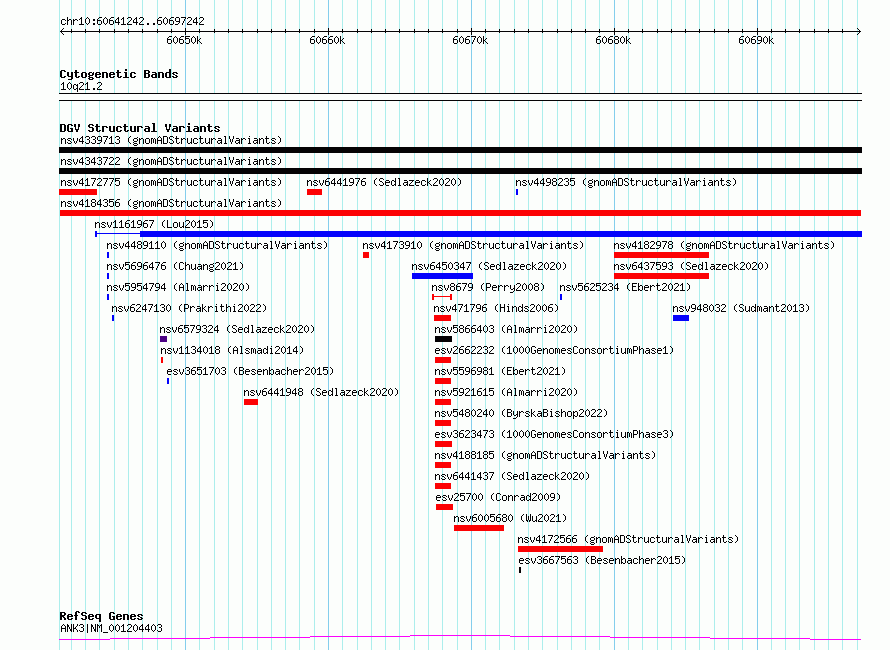The width and height of the screenshot is (890, 650).
Task: Click nsv5596981 (Ebert2021) label
Action: 501,371
